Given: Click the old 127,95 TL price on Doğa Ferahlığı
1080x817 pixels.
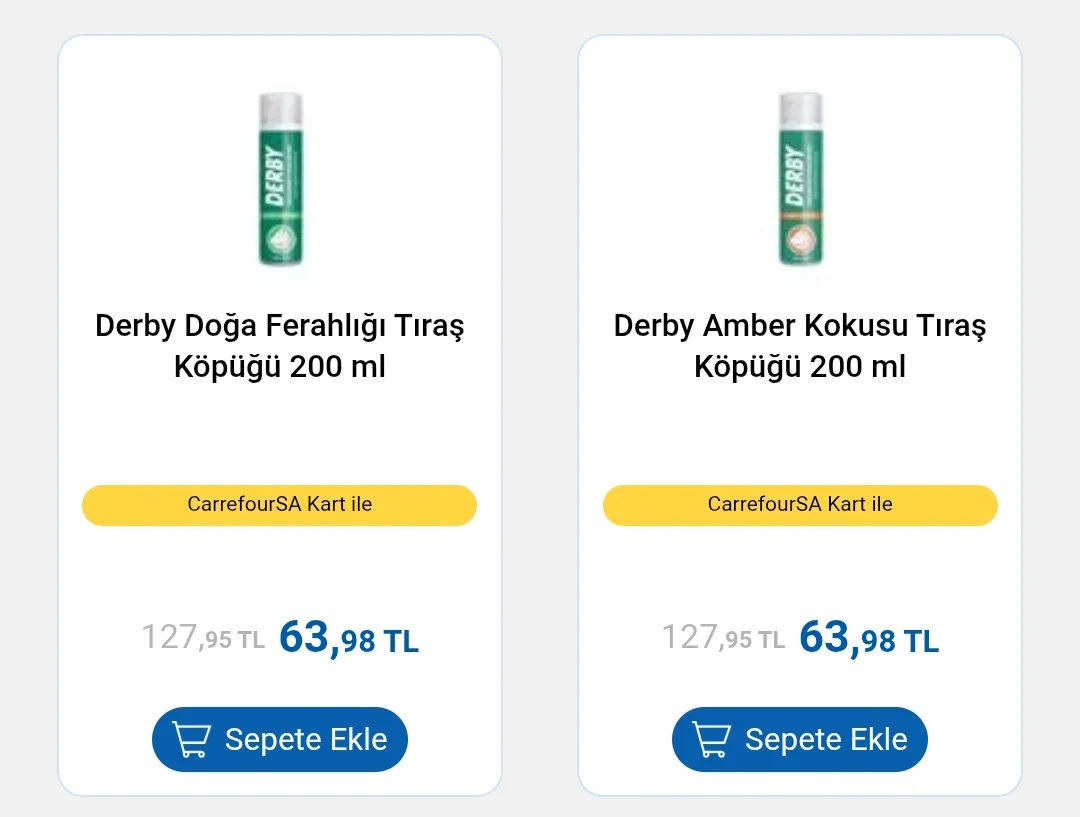Looking at the screenshot, I should [x=203, y=637].
